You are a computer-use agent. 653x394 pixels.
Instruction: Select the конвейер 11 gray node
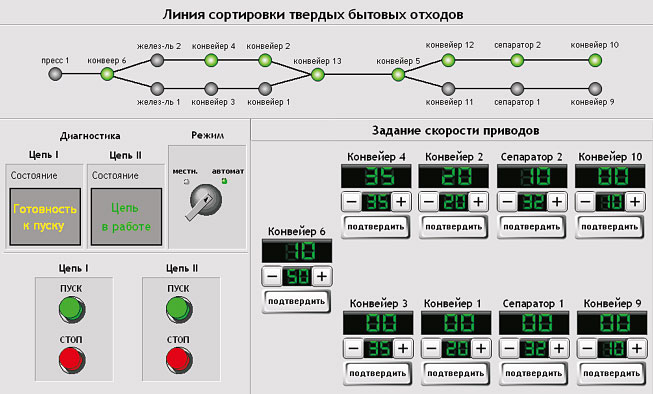[448, 88]
